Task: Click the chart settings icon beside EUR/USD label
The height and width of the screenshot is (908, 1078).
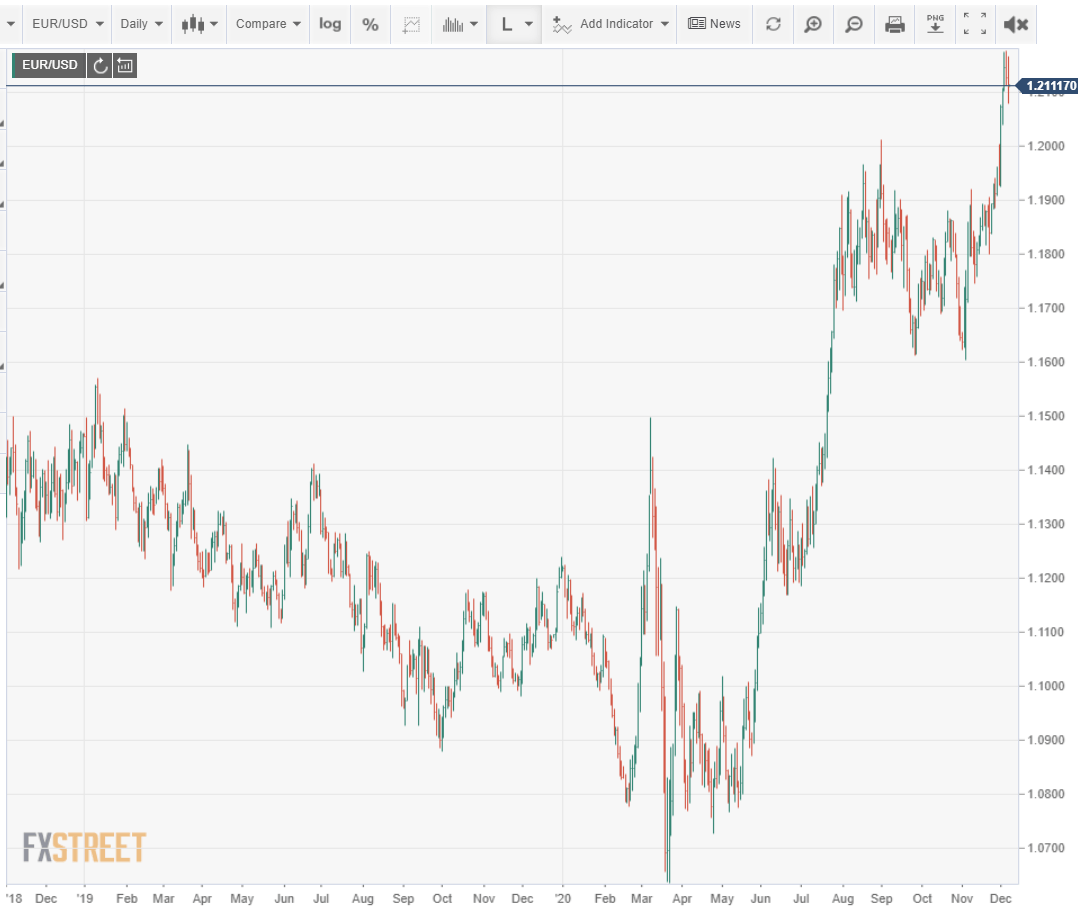Action: click(125, 65)
